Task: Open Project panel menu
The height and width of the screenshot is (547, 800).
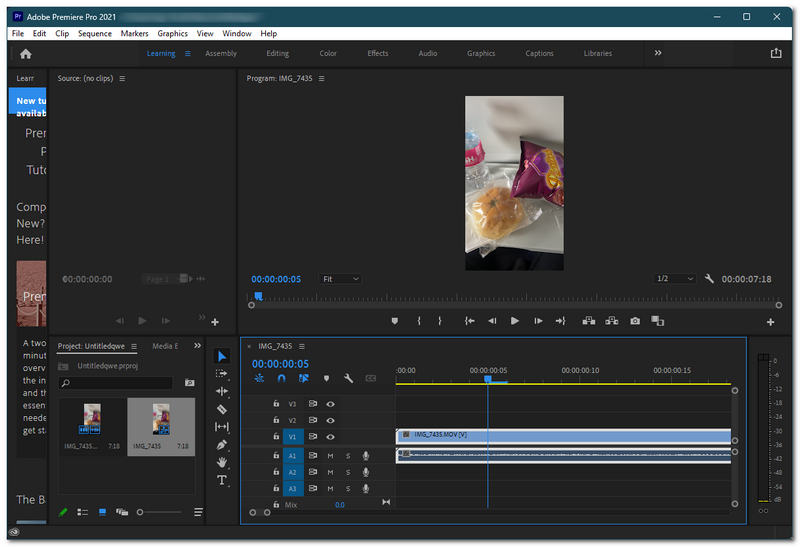Action: [x=134, y=346]
